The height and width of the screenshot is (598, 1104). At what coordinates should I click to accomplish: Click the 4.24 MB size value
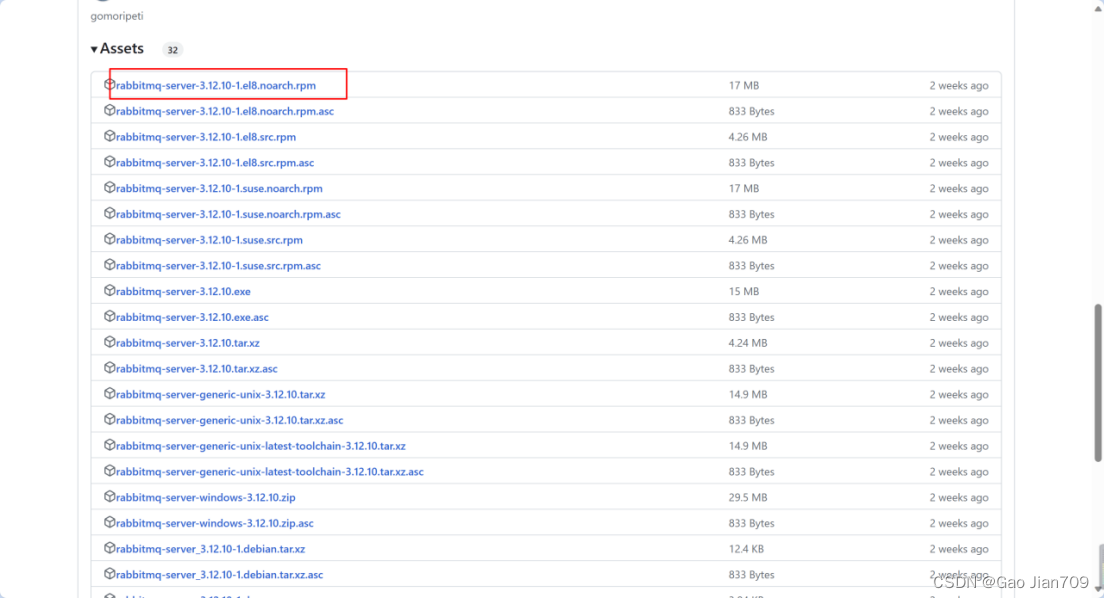click(748, 343)
